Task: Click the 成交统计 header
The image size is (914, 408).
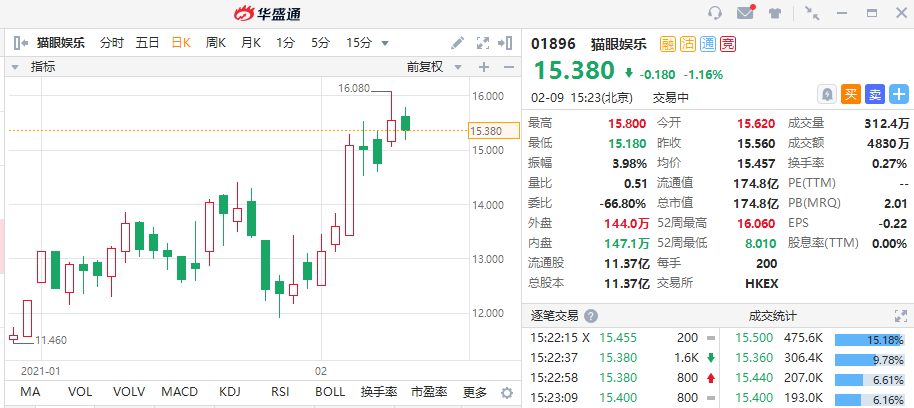Action: 772,316
